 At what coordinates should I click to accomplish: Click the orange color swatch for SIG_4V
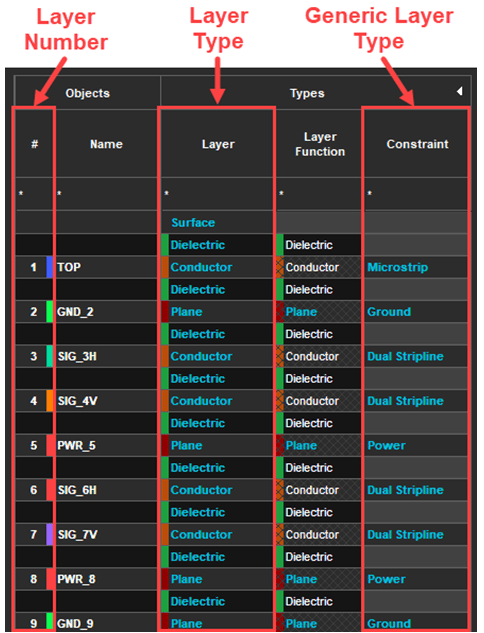tap(50, 400)
